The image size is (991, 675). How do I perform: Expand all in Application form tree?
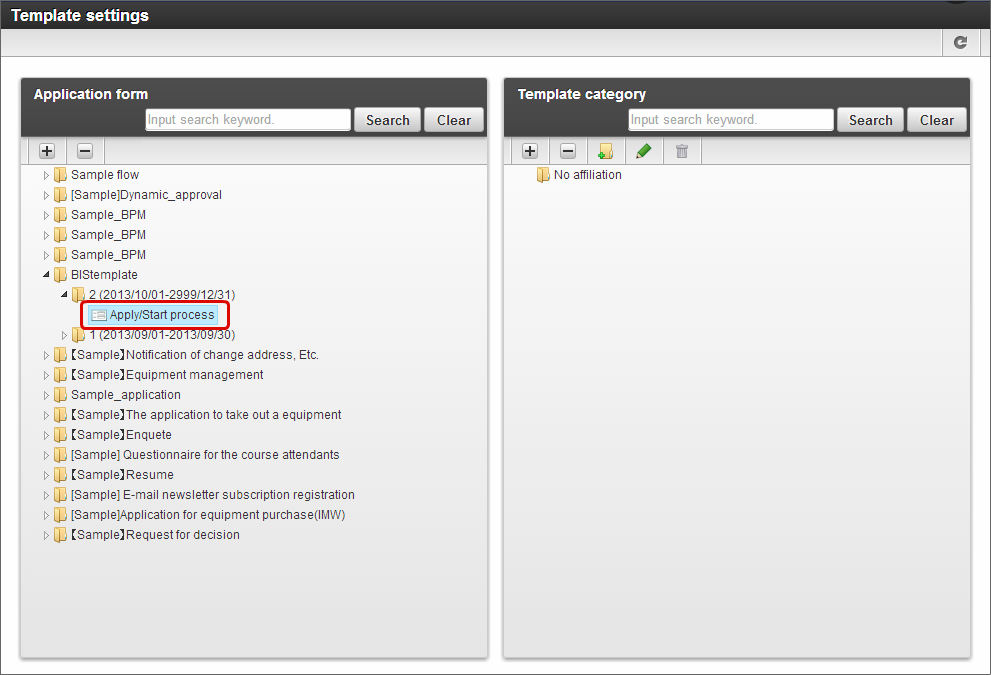(x=47, y=151)
